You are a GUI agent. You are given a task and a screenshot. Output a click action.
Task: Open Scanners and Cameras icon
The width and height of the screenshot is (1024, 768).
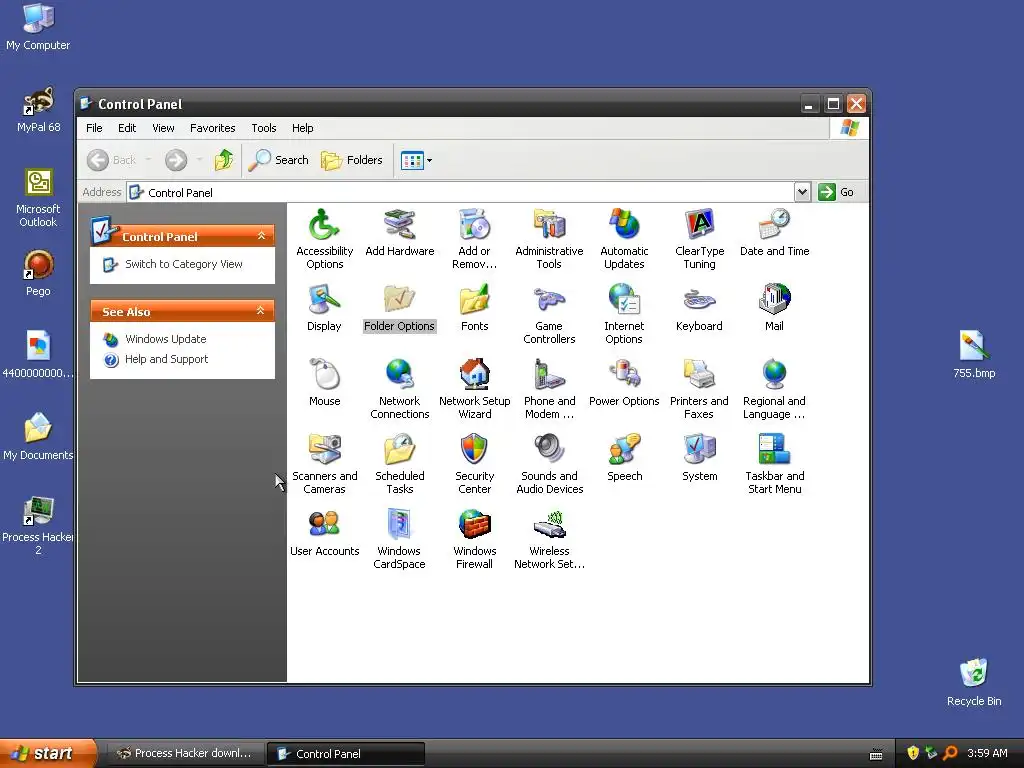coord(324,451)
